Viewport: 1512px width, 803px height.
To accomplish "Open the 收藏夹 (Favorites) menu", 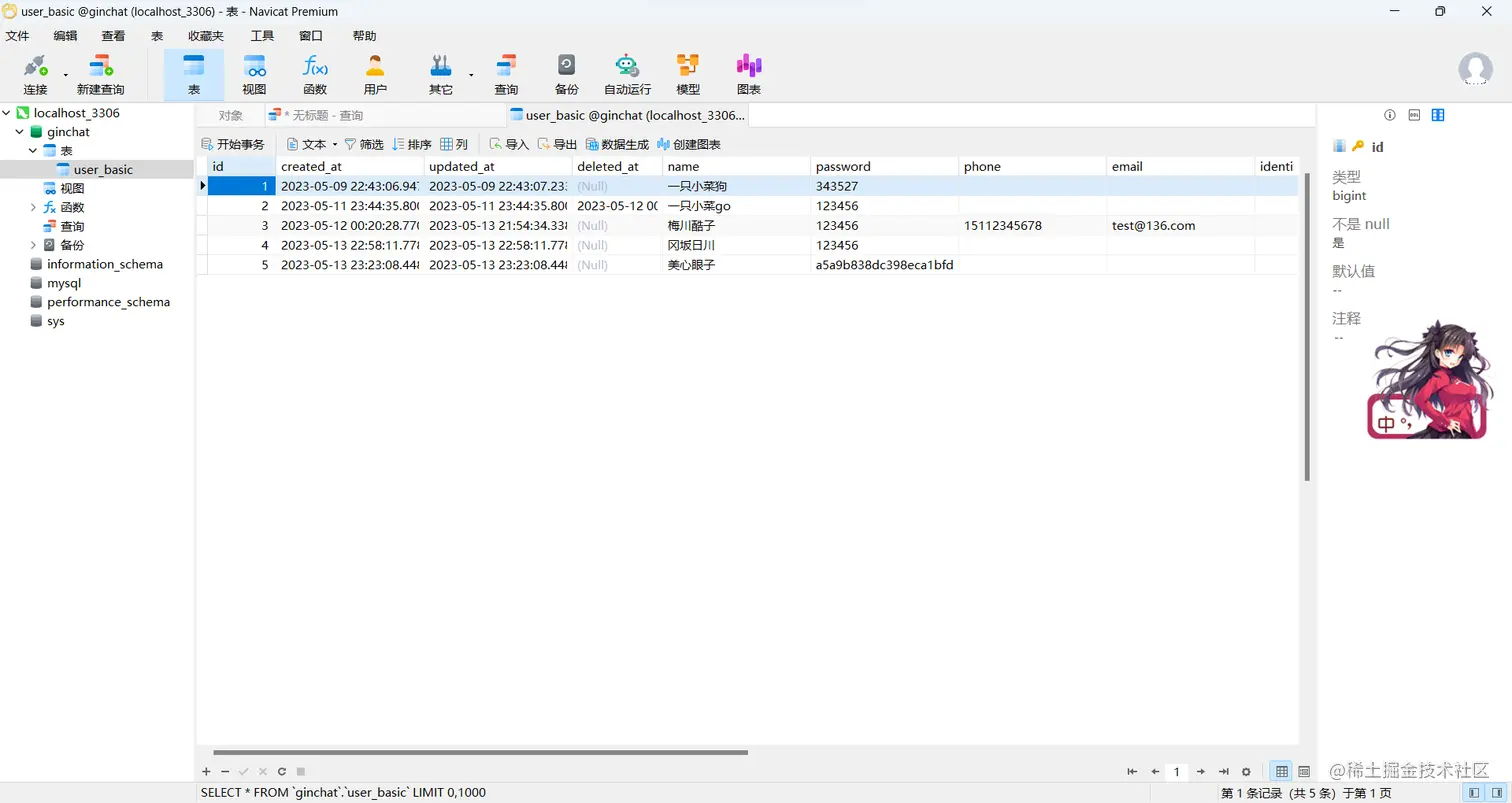I will click(206, 36).
